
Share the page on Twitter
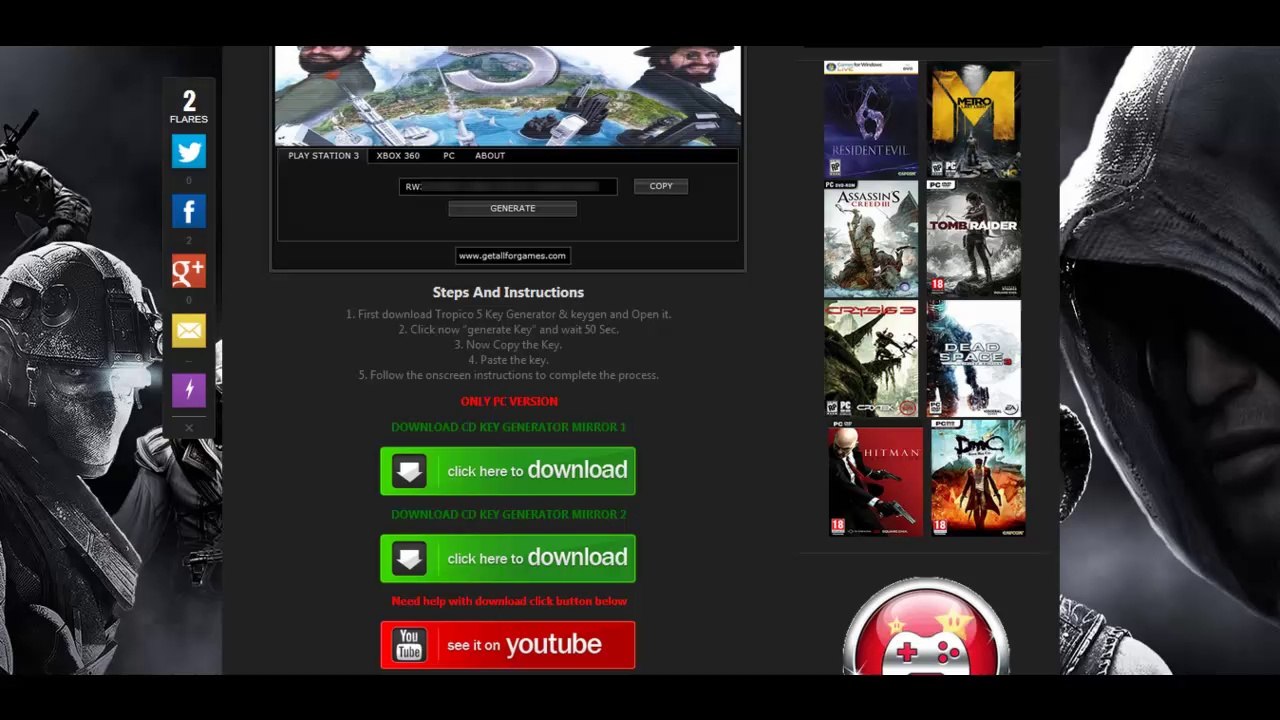pyautogui.click(x=189, y=152)
